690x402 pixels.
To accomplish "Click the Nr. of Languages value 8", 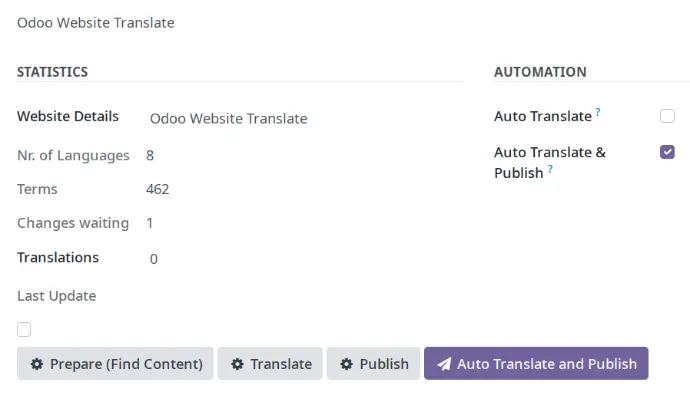I will click(150, 155).
